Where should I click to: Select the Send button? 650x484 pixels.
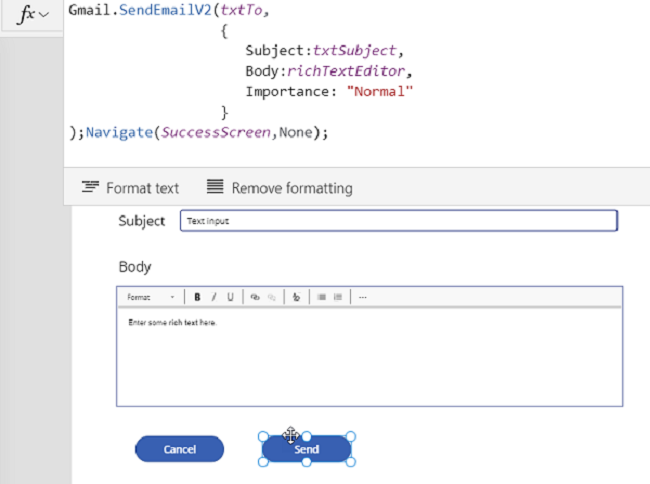pyautogui.click(x=307, y=449)
